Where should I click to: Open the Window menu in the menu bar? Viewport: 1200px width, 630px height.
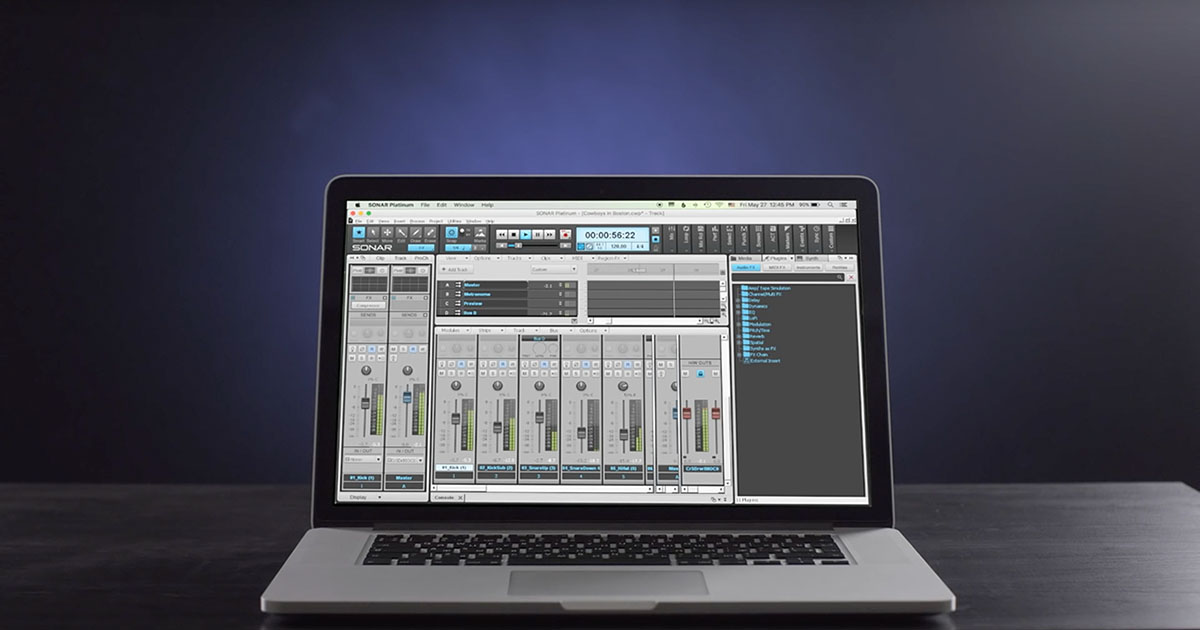tap(465, 203)
